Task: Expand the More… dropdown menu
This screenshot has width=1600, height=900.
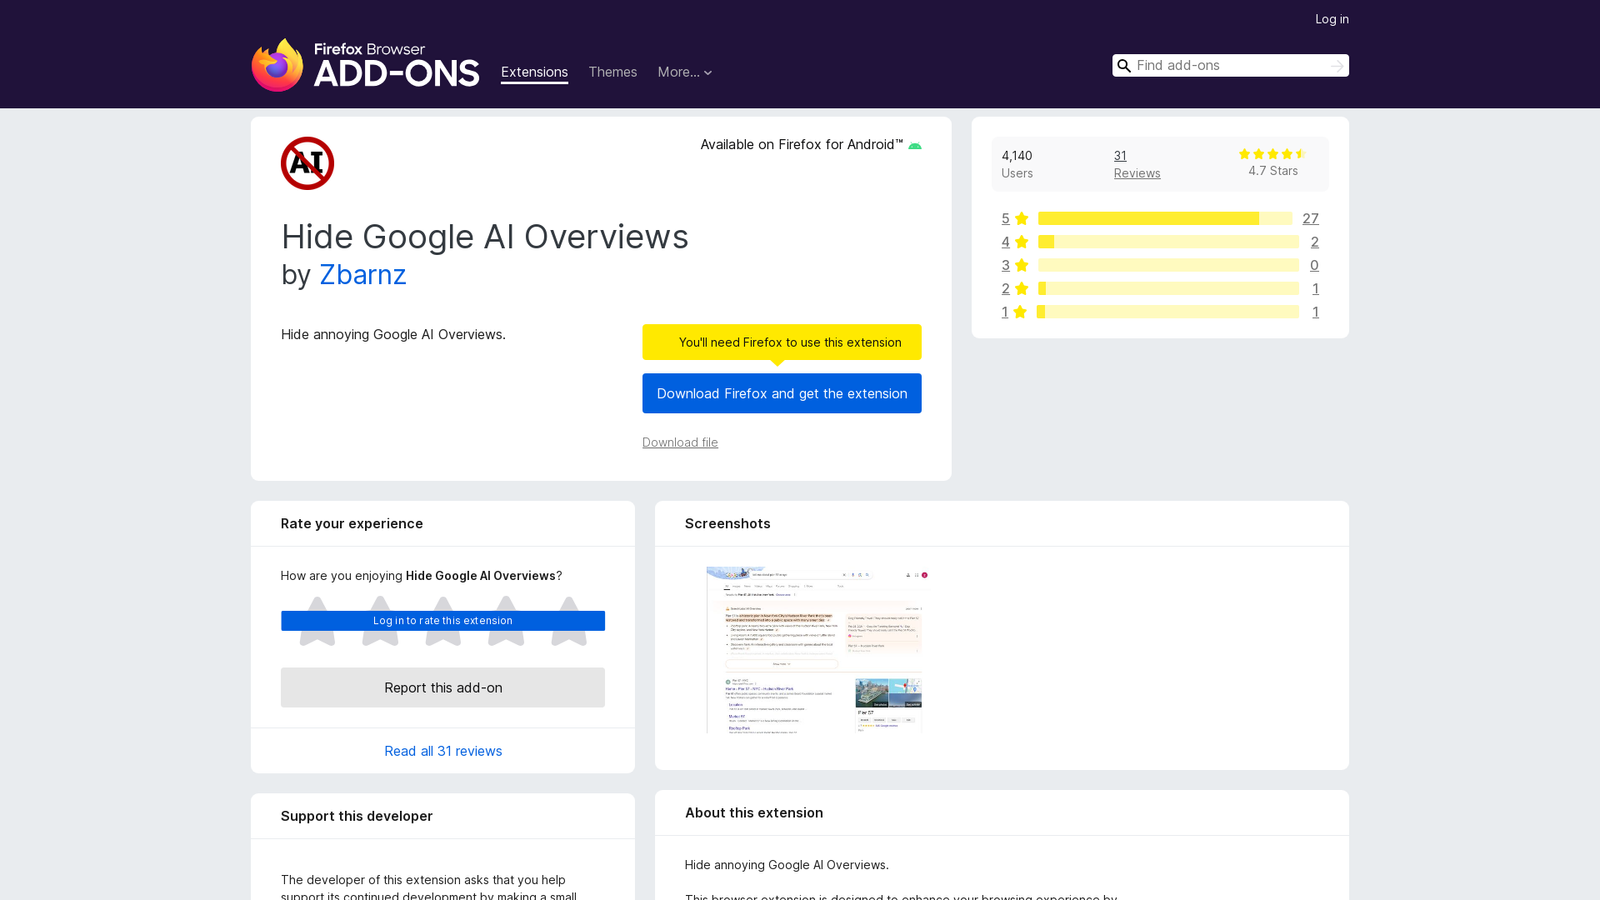Action: [x=685, y=72]
